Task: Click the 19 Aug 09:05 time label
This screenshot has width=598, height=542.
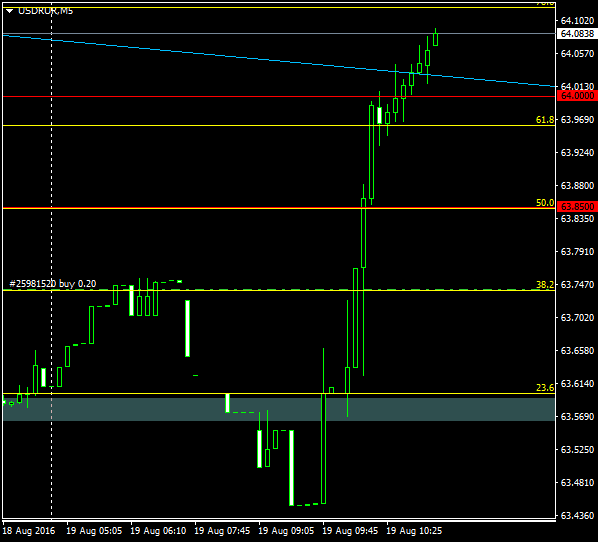Action: pyautogui.click(x=286, y=531)
